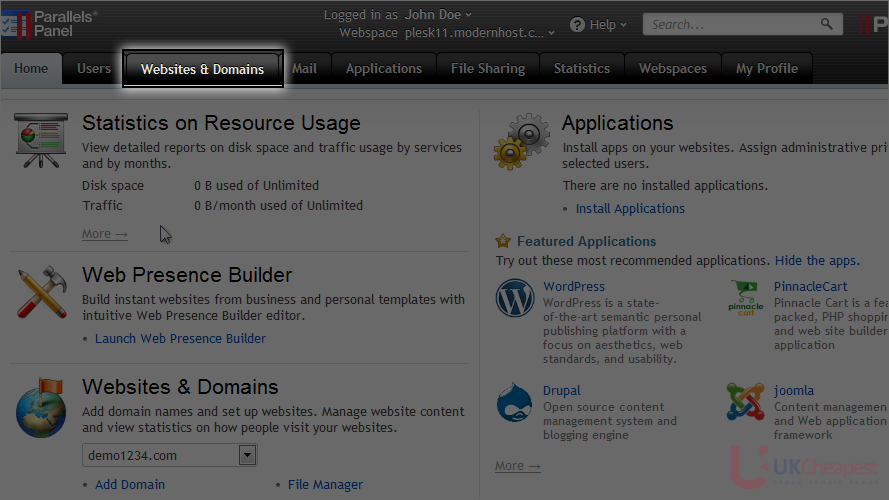This screenshot has height=500, width=889.
Task: Expand the Help menu
Action: pyautogui.click(x=608, y=25)
